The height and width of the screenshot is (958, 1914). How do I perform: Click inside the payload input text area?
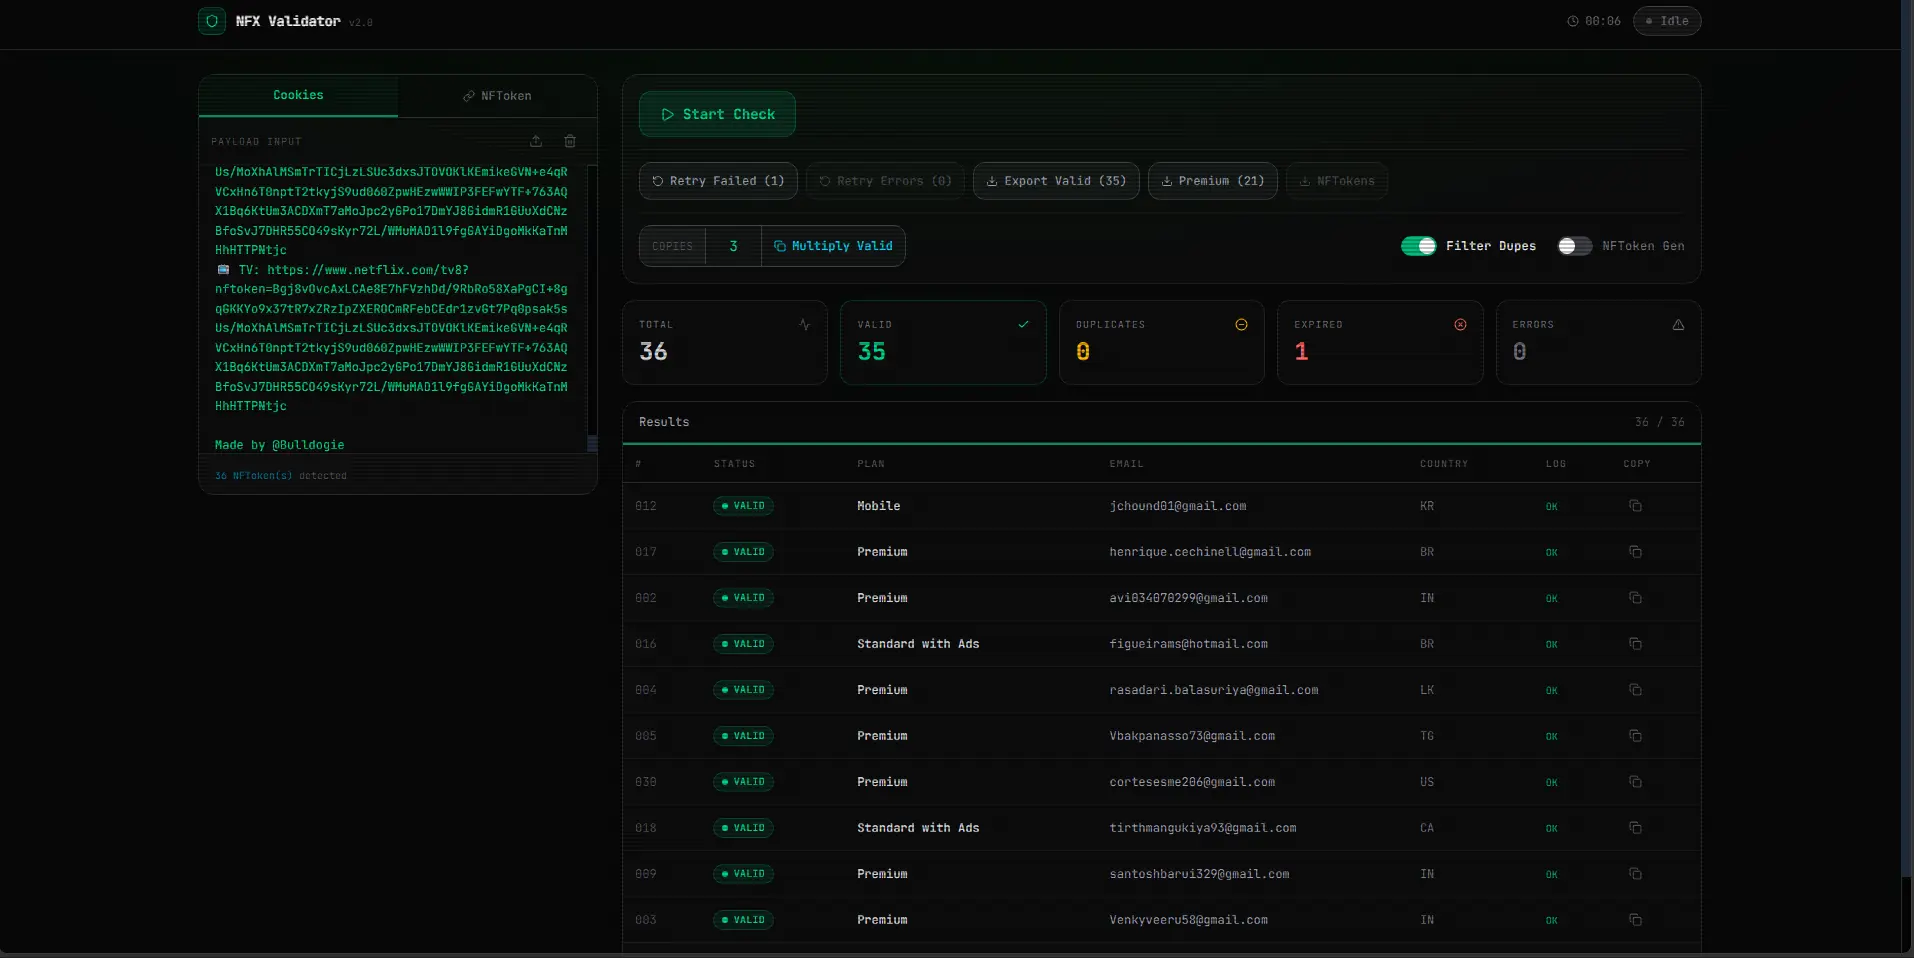[x=392, y=308]
